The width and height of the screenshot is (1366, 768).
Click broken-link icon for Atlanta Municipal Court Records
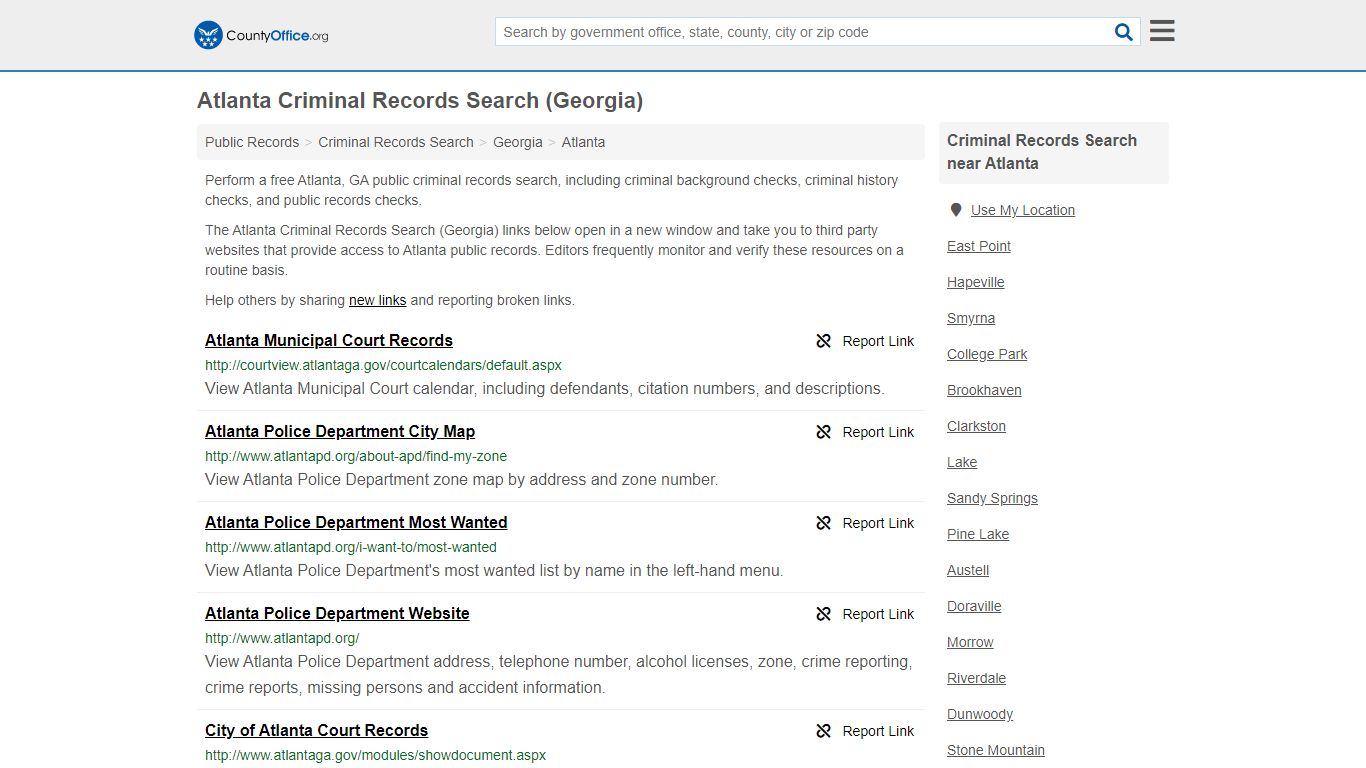[x=824, y=341]
